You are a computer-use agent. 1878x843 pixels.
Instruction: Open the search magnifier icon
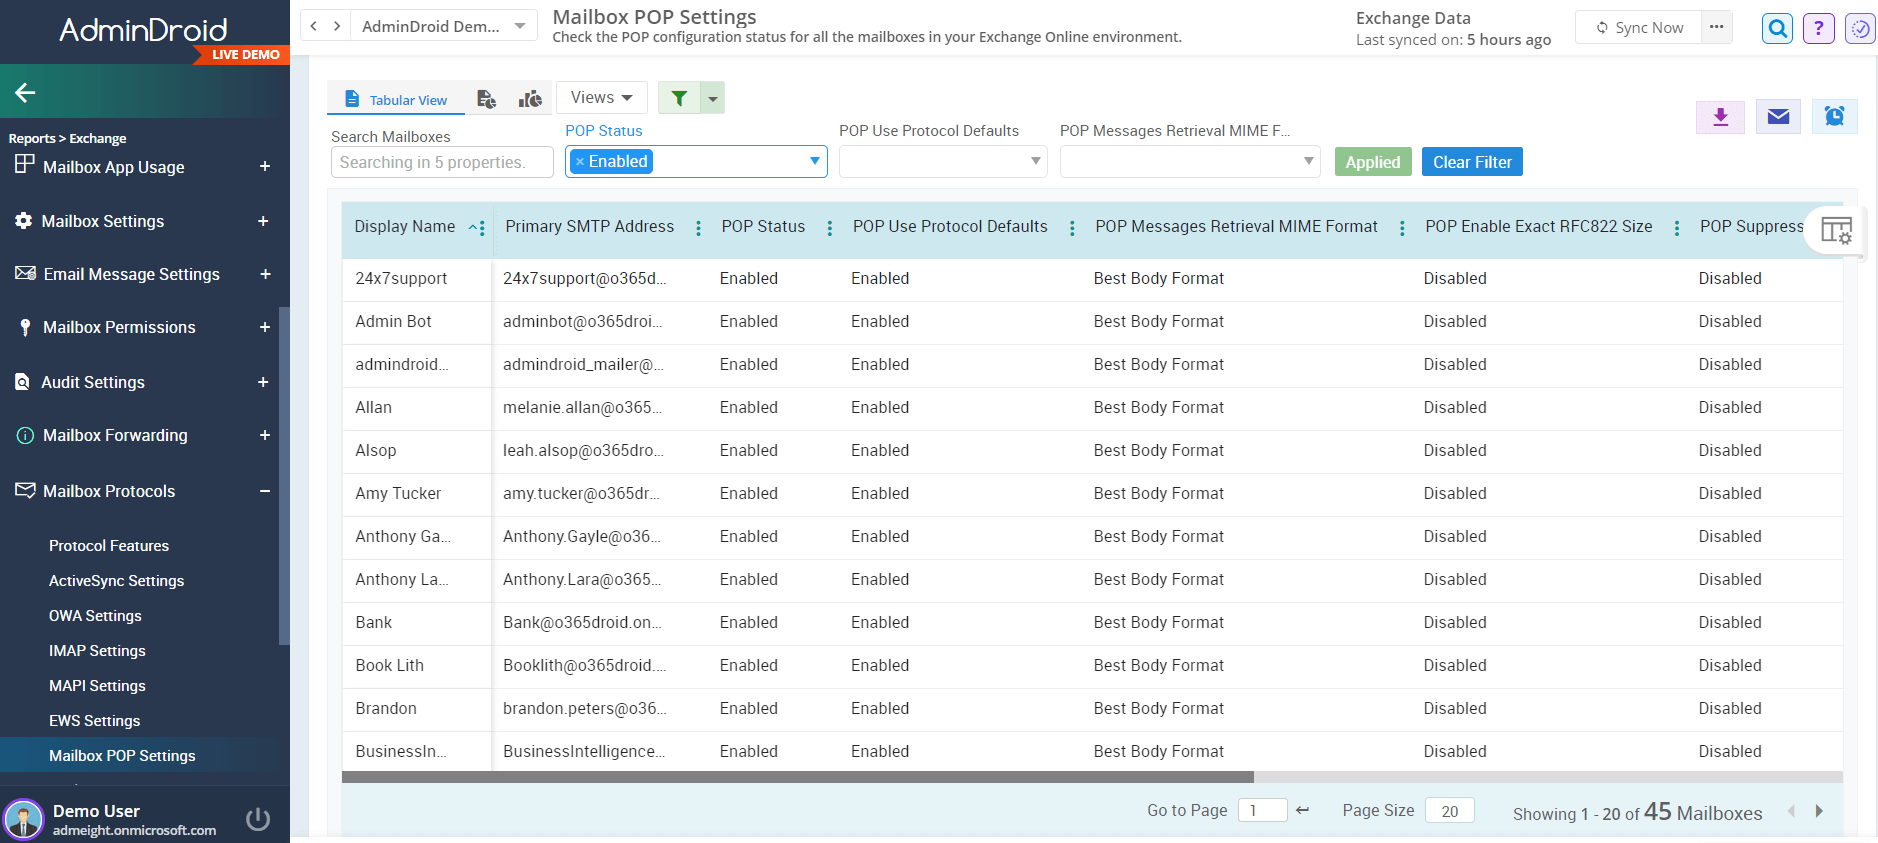[1777, 28]
